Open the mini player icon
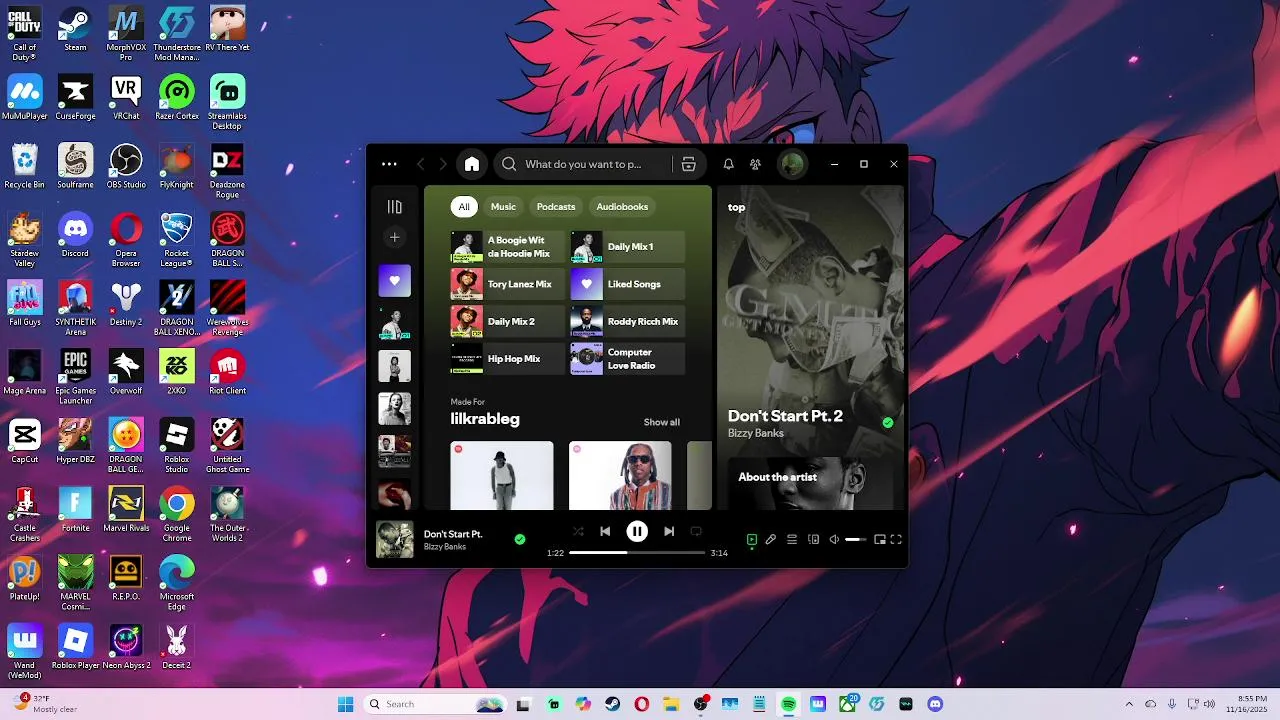This screenshot has height=720, width=1280. [x=879, y=539]
